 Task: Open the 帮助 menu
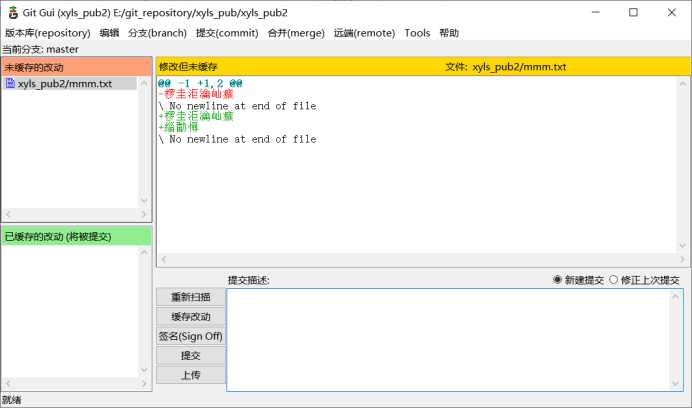tap(449, 33)
